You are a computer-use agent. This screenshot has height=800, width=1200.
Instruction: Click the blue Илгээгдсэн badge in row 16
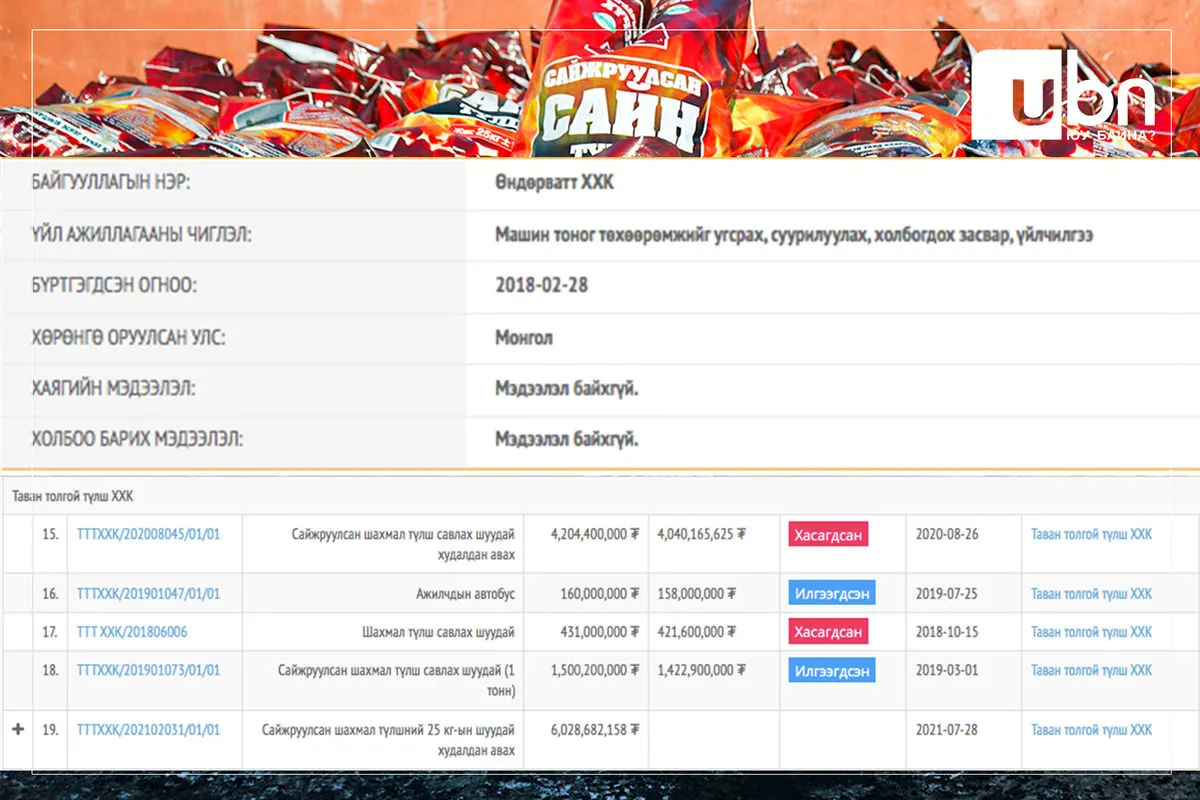coord(832,594)
